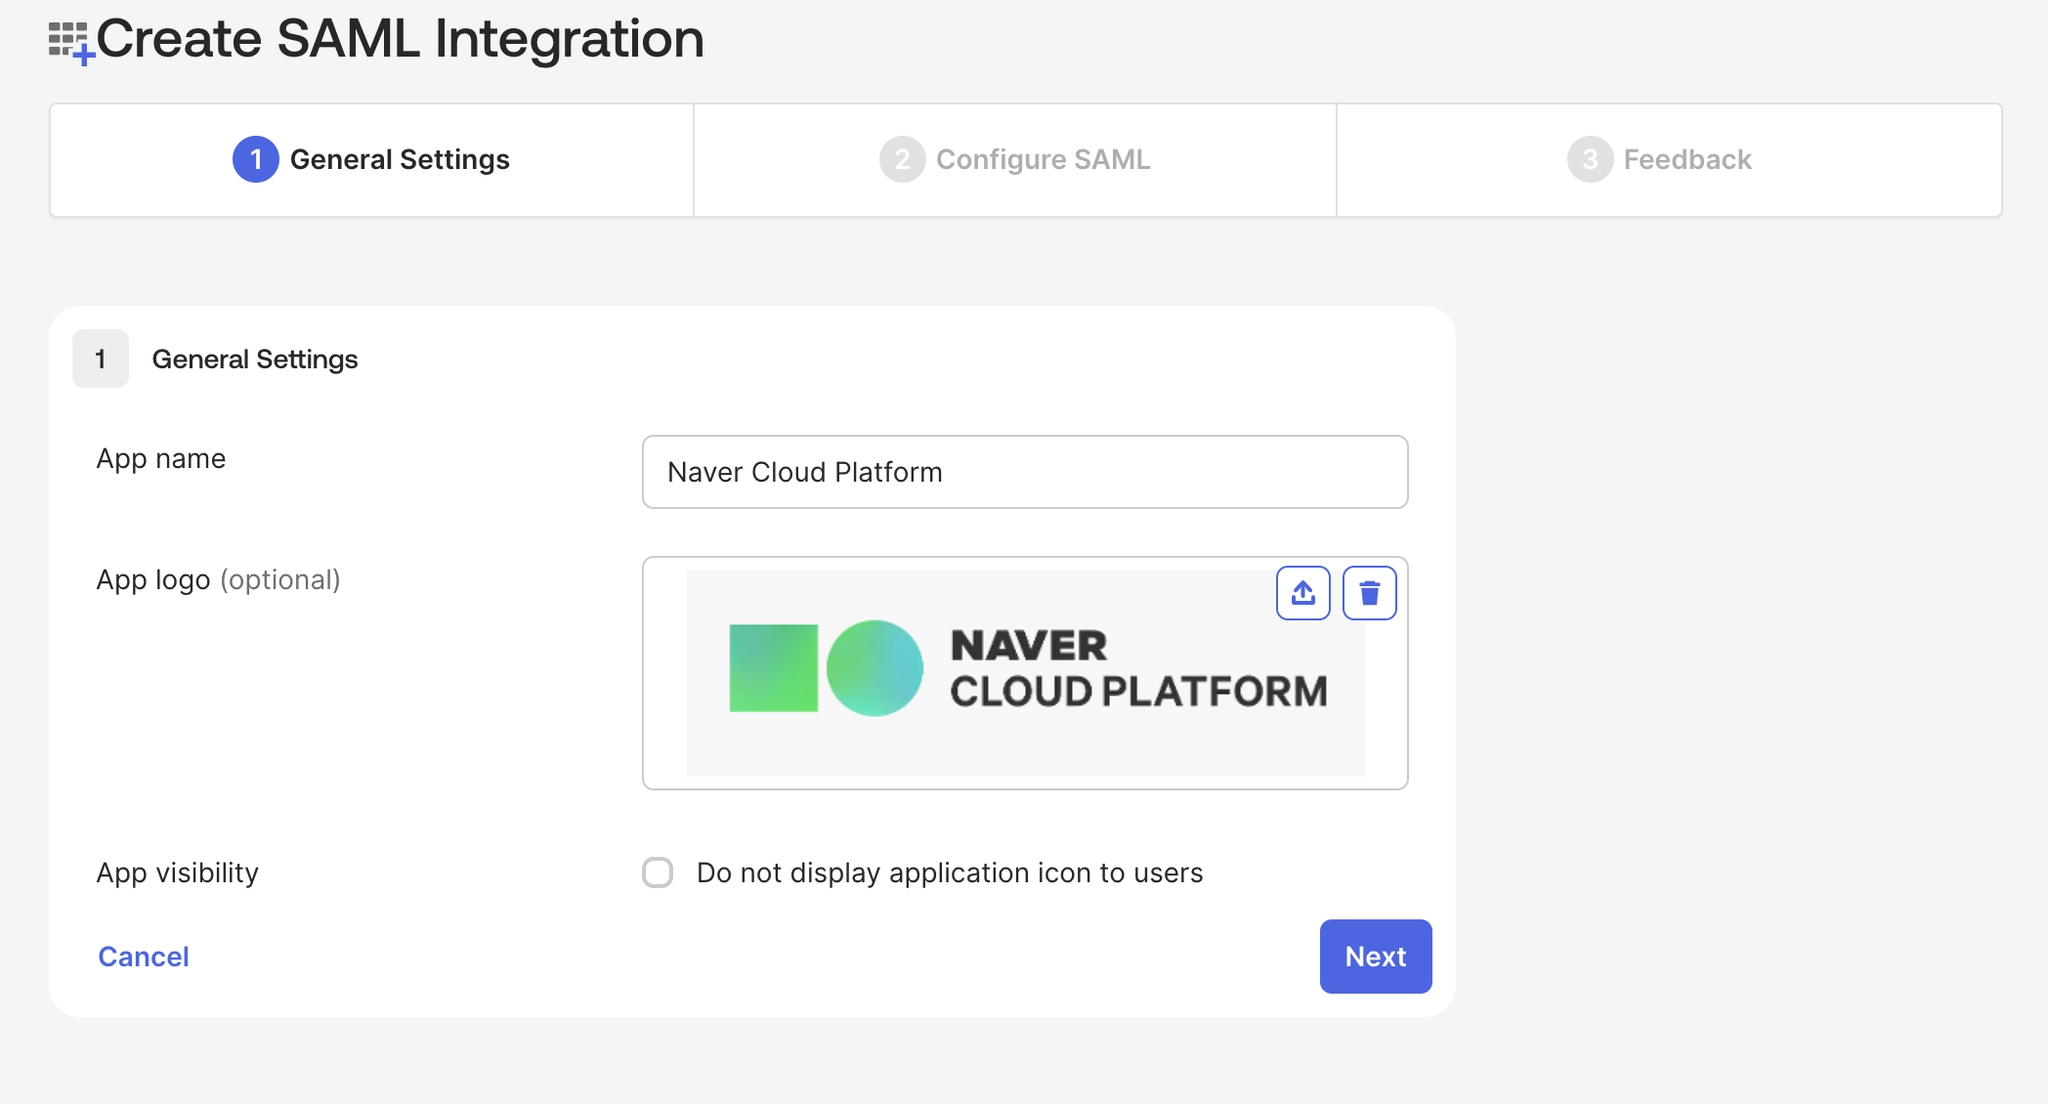Click the step 2 circle badge

pos(901,160)
